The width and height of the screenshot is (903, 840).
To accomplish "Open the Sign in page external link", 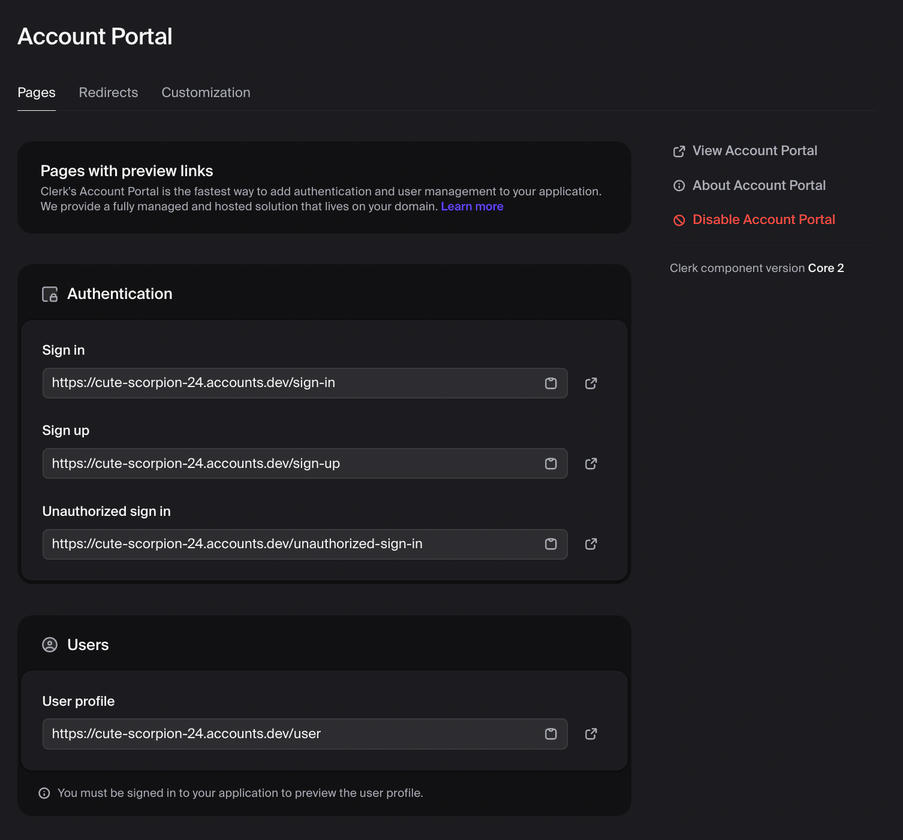I will click(590, 383).
